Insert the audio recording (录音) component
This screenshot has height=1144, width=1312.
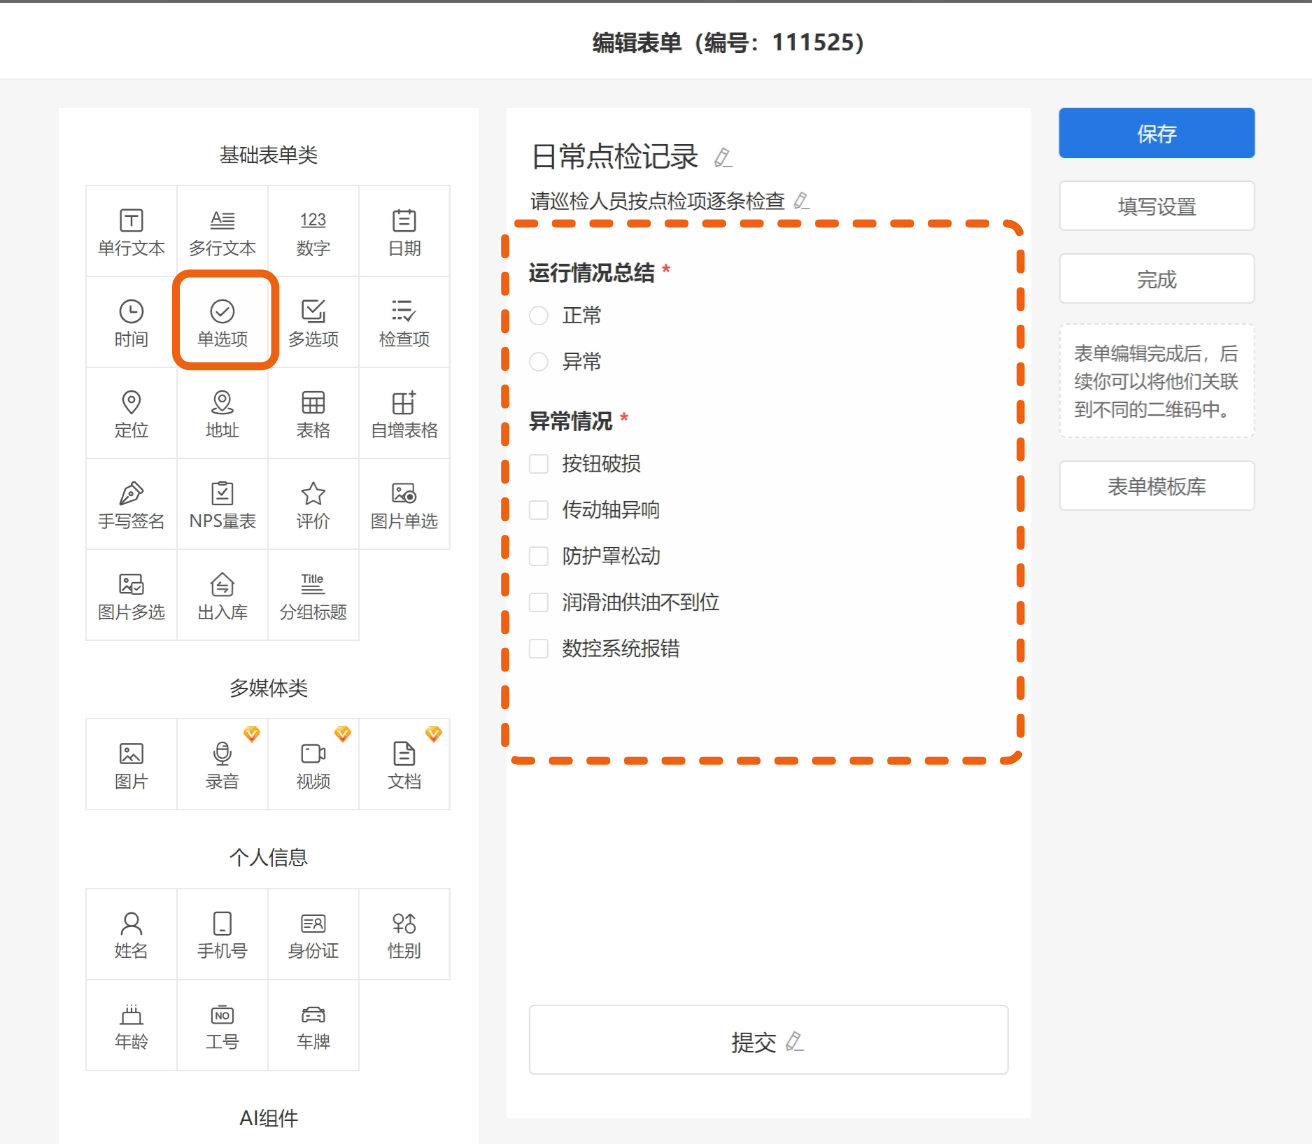[x=222, y=764]
